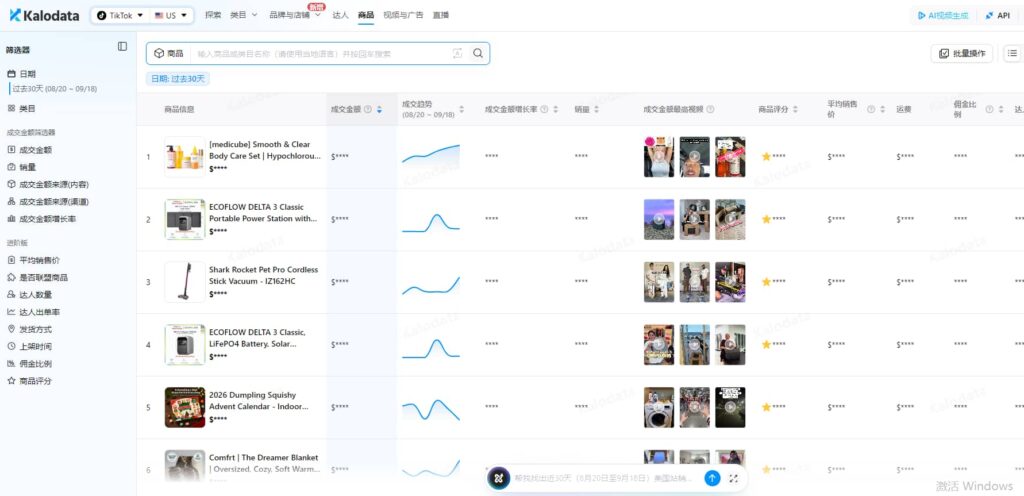Open 类目 filter in sidebar

(x=22, y=108)
